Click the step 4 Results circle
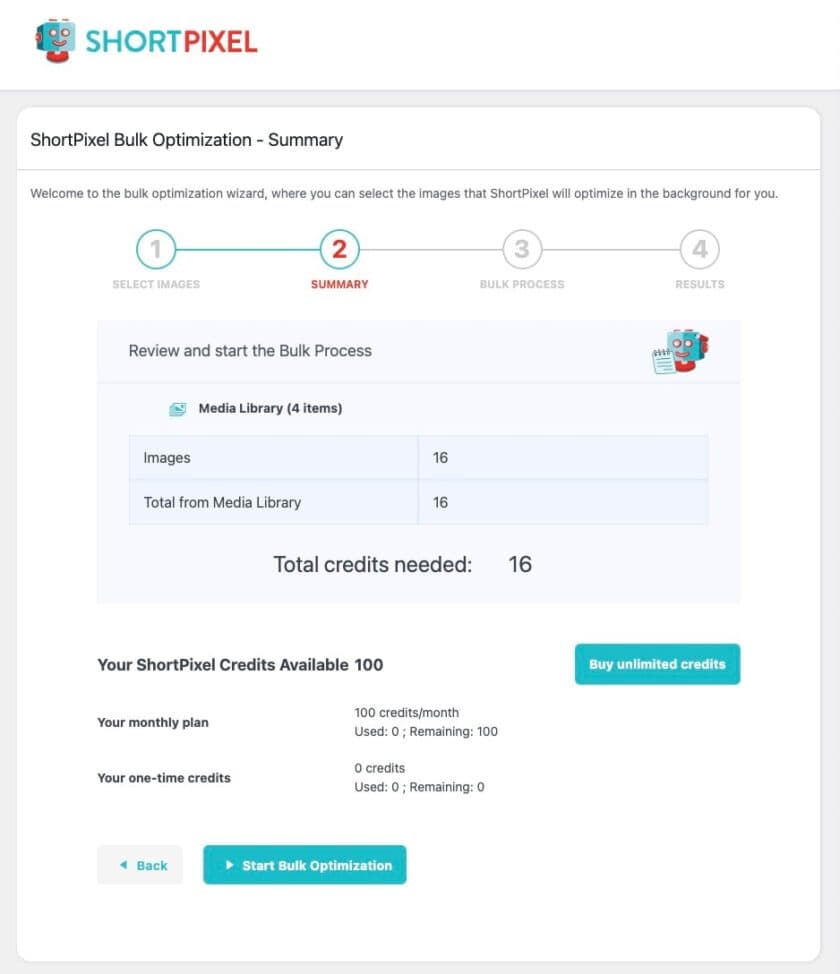 pos(700,249)
